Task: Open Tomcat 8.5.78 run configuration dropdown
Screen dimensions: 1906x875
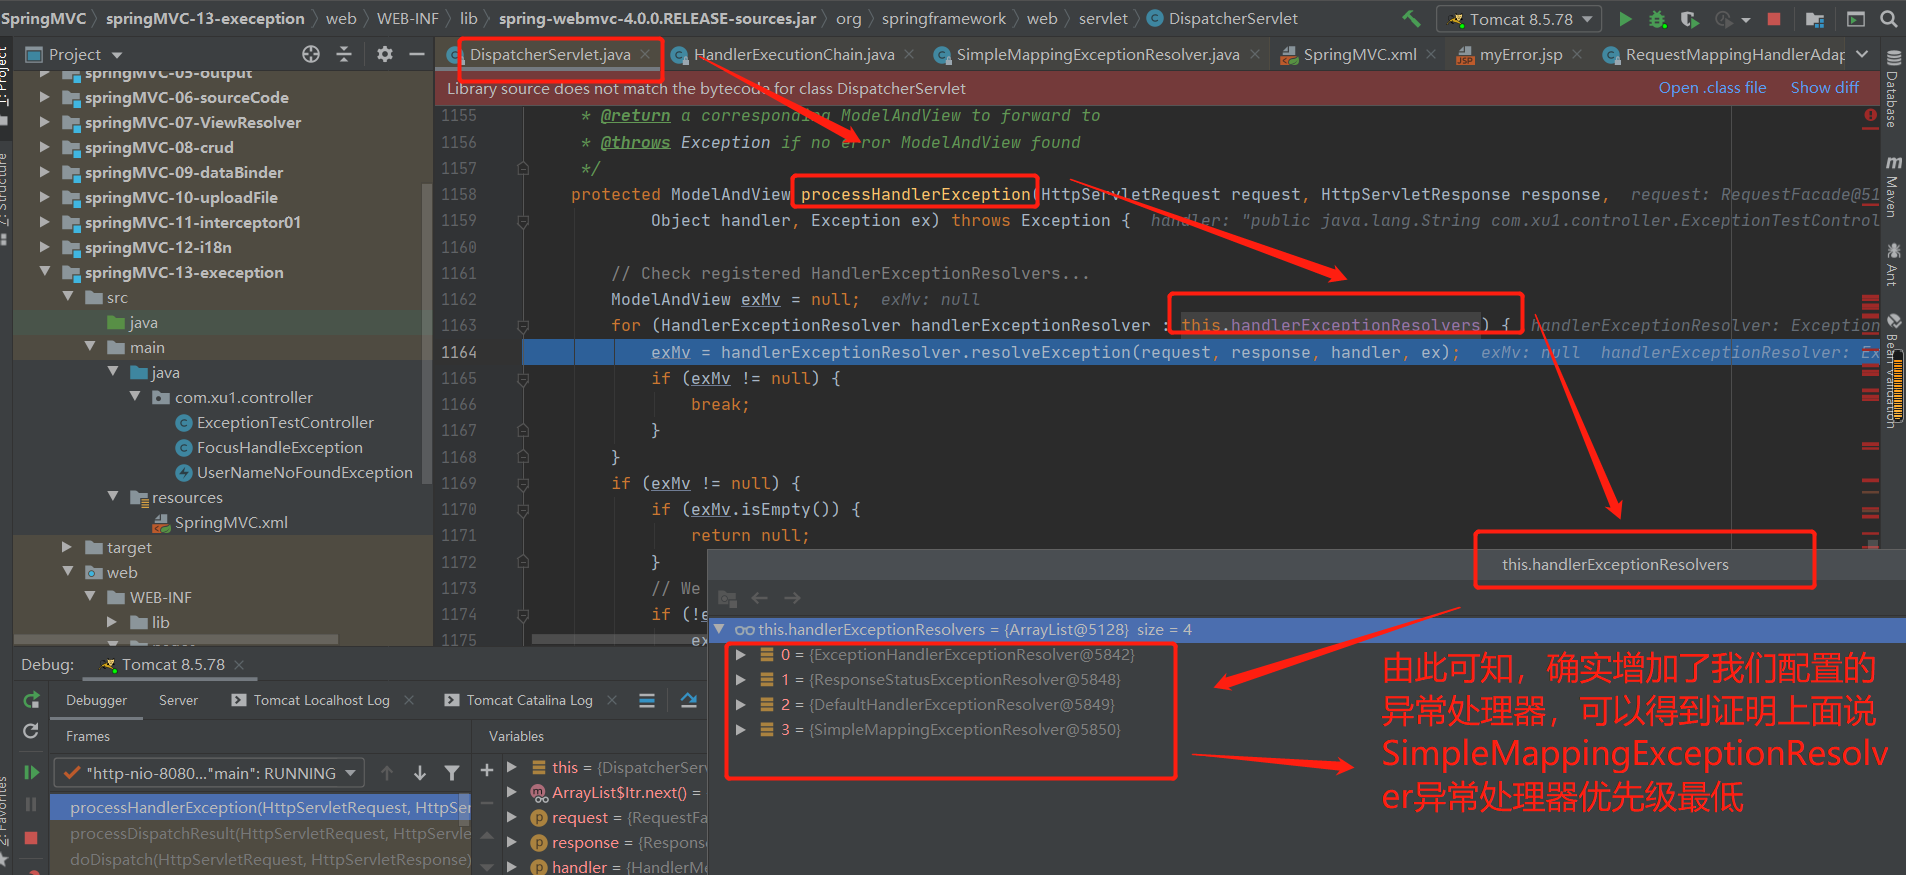Action: (x=1519, y=19)
